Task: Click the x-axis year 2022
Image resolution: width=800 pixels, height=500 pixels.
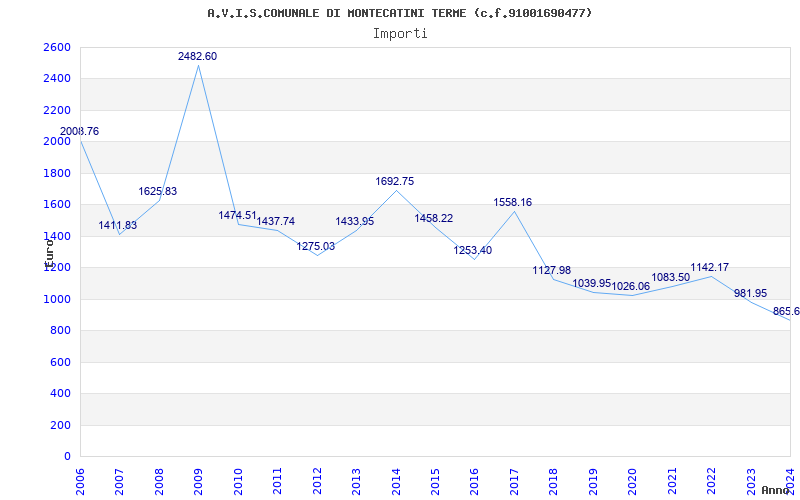Action: tap(712, 482)
